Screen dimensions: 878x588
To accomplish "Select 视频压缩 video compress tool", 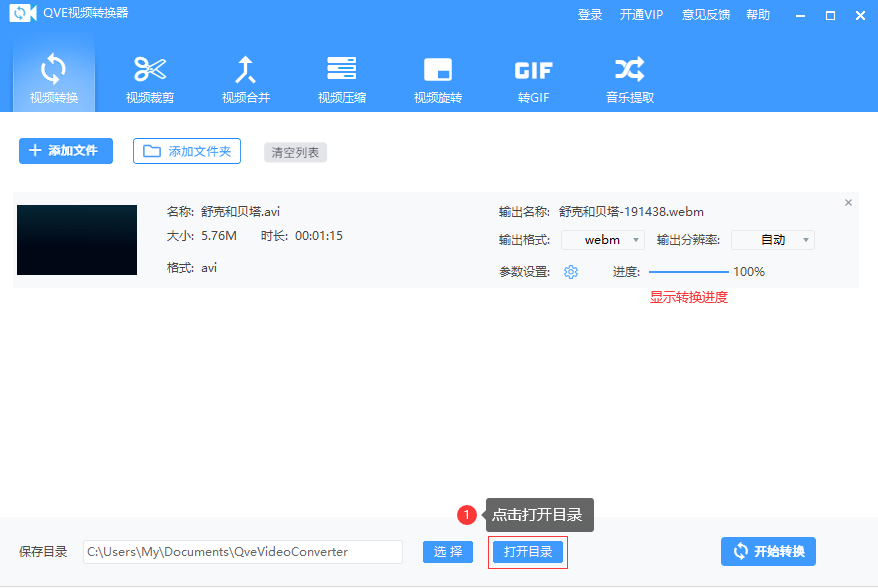I will 342,80.
